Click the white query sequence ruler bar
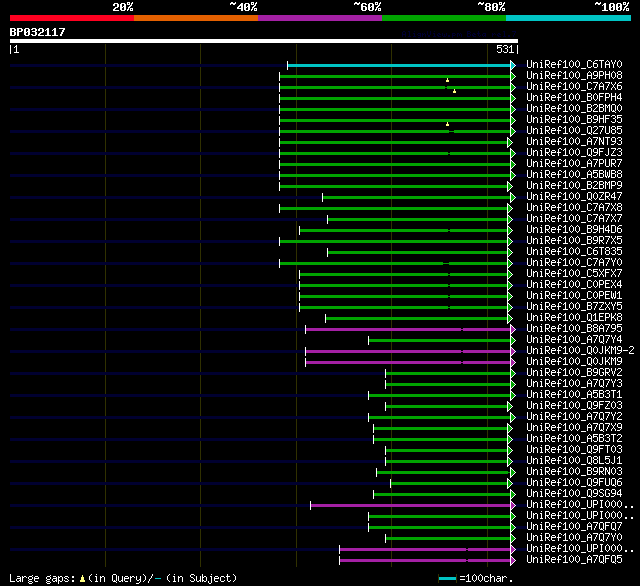This screenshot has height=586, width=640. tap(264, 41)
